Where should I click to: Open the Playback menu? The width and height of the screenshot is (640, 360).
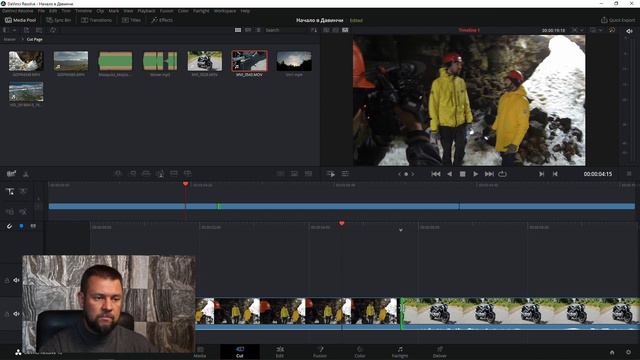tap(146, 11)
